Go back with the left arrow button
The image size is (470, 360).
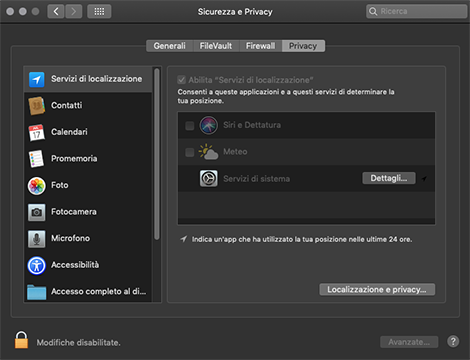pyautogui.click(x=56, y=12)
